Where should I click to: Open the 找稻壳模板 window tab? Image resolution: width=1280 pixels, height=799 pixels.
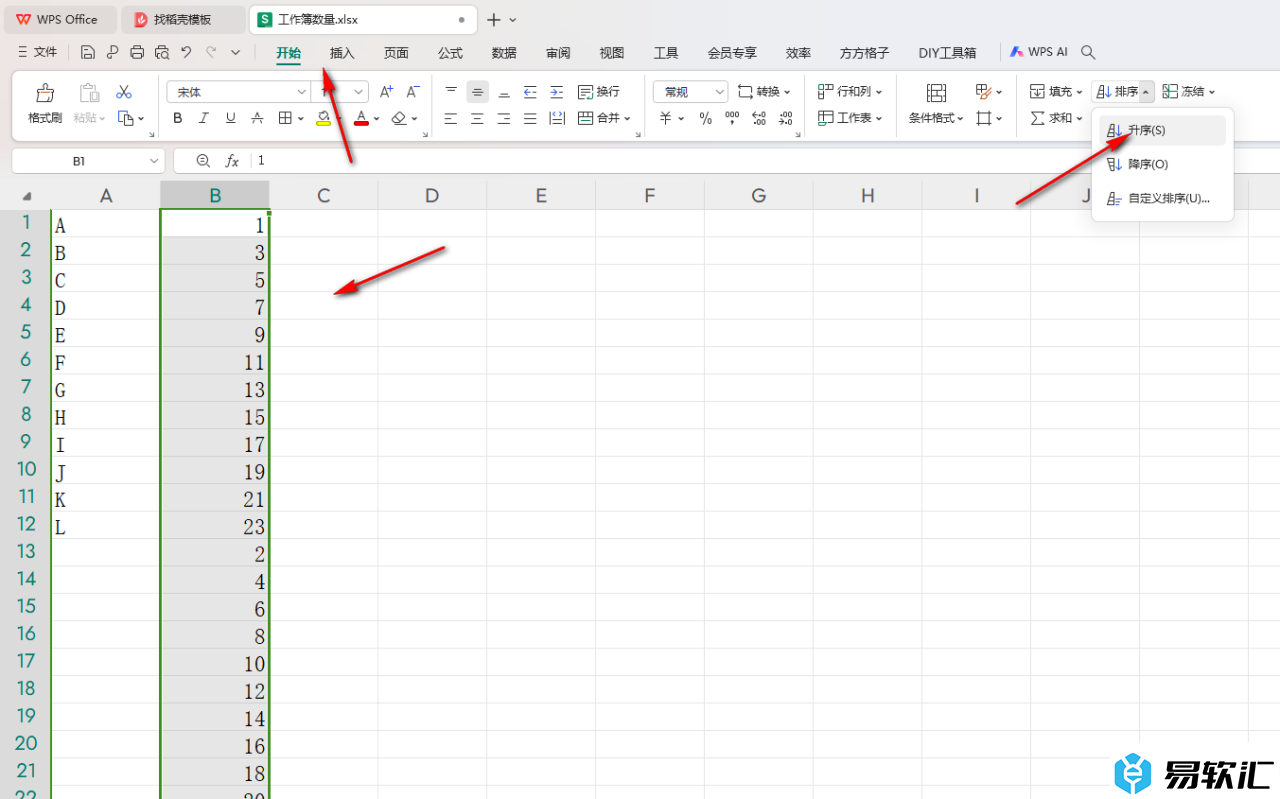183,19
